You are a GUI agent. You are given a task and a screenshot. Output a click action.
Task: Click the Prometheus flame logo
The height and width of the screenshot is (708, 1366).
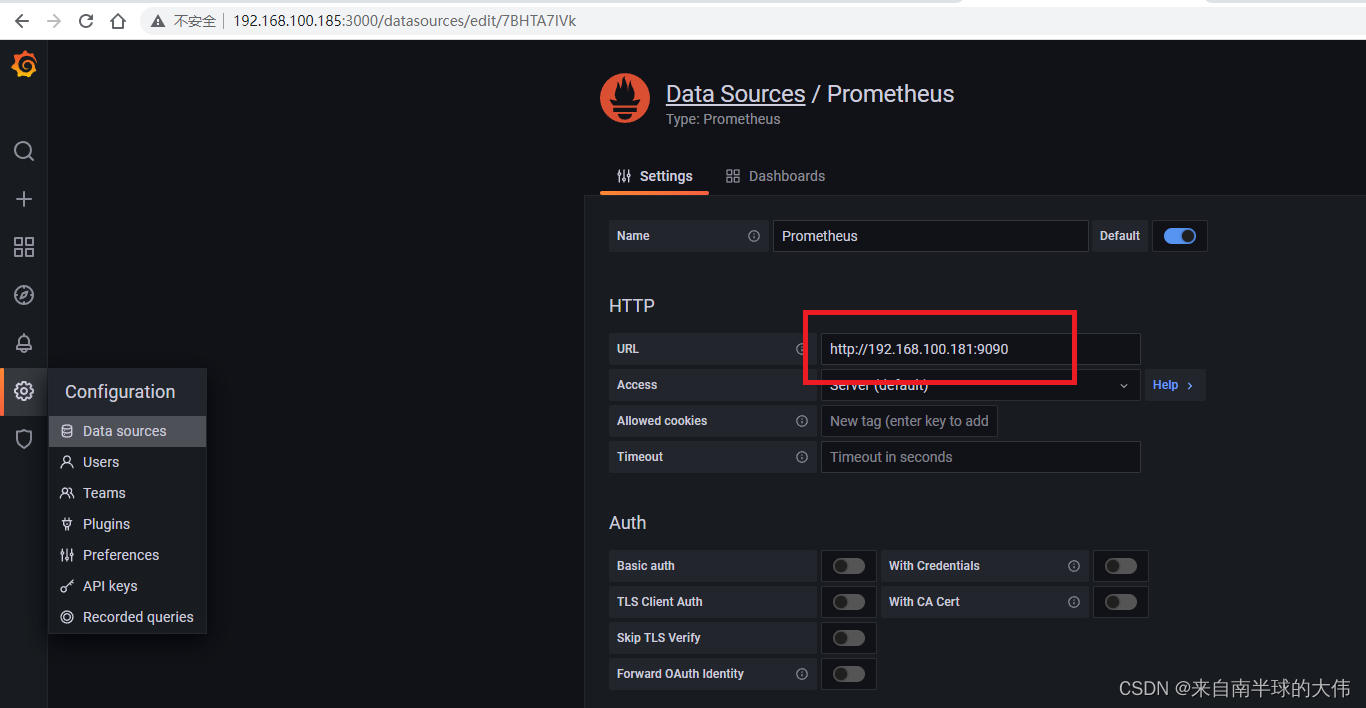tap(625, 98)
